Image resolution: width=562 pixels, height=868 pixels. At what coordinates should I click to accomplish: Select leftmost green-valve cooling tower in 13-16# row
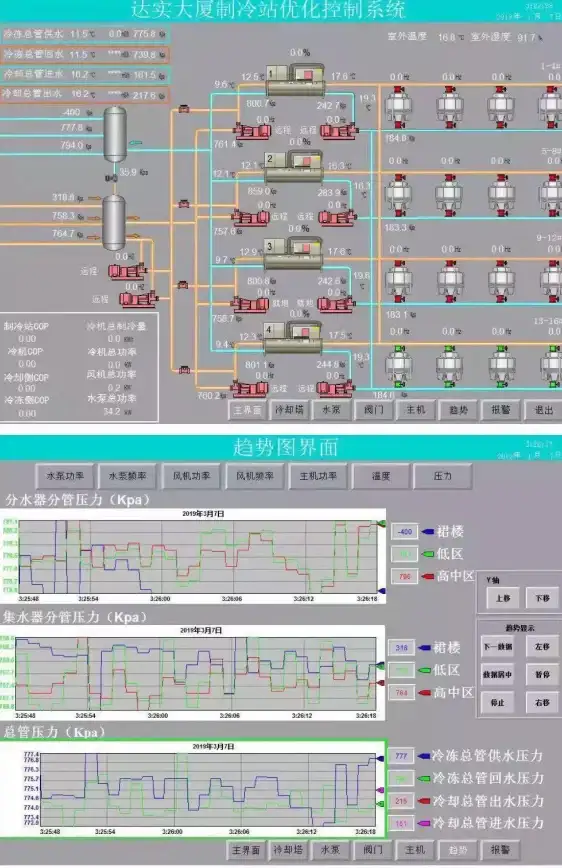398,366
